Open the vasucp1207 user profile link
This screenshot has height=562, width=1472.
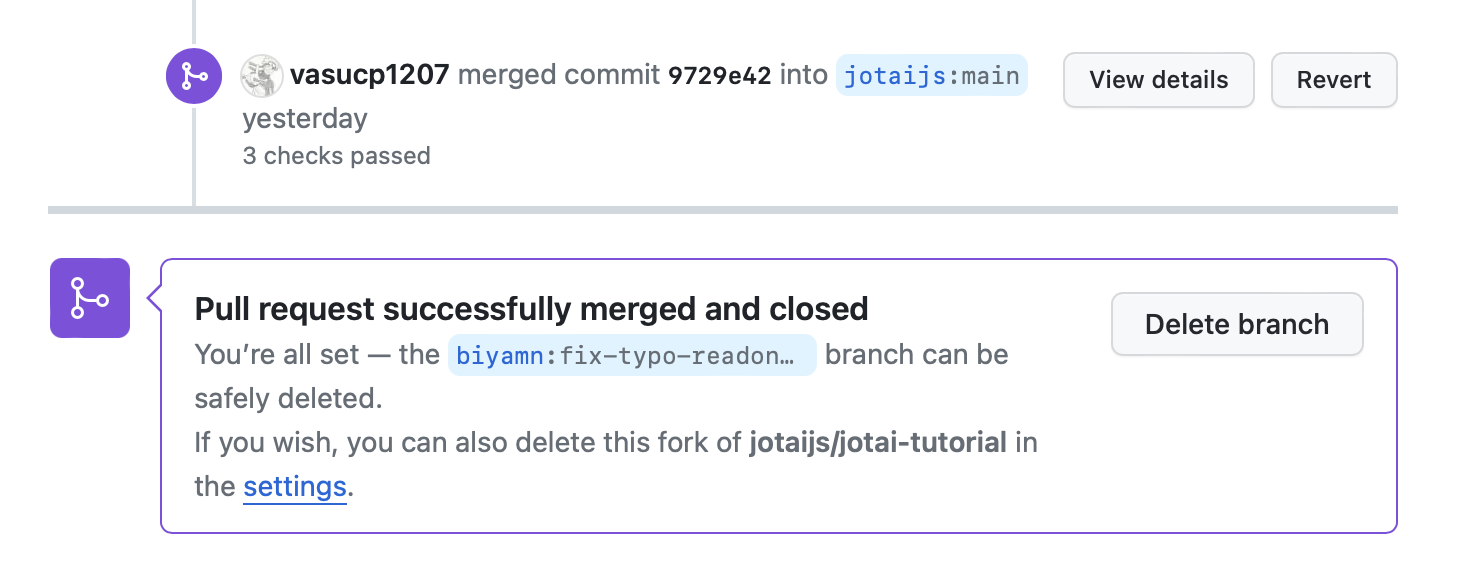tap(369, 75)
